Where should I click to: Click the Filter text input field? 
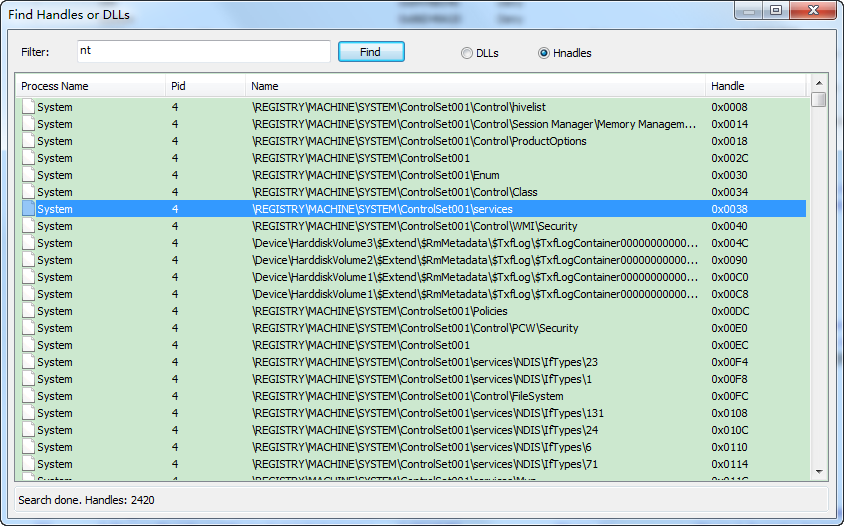coord(203,51)
